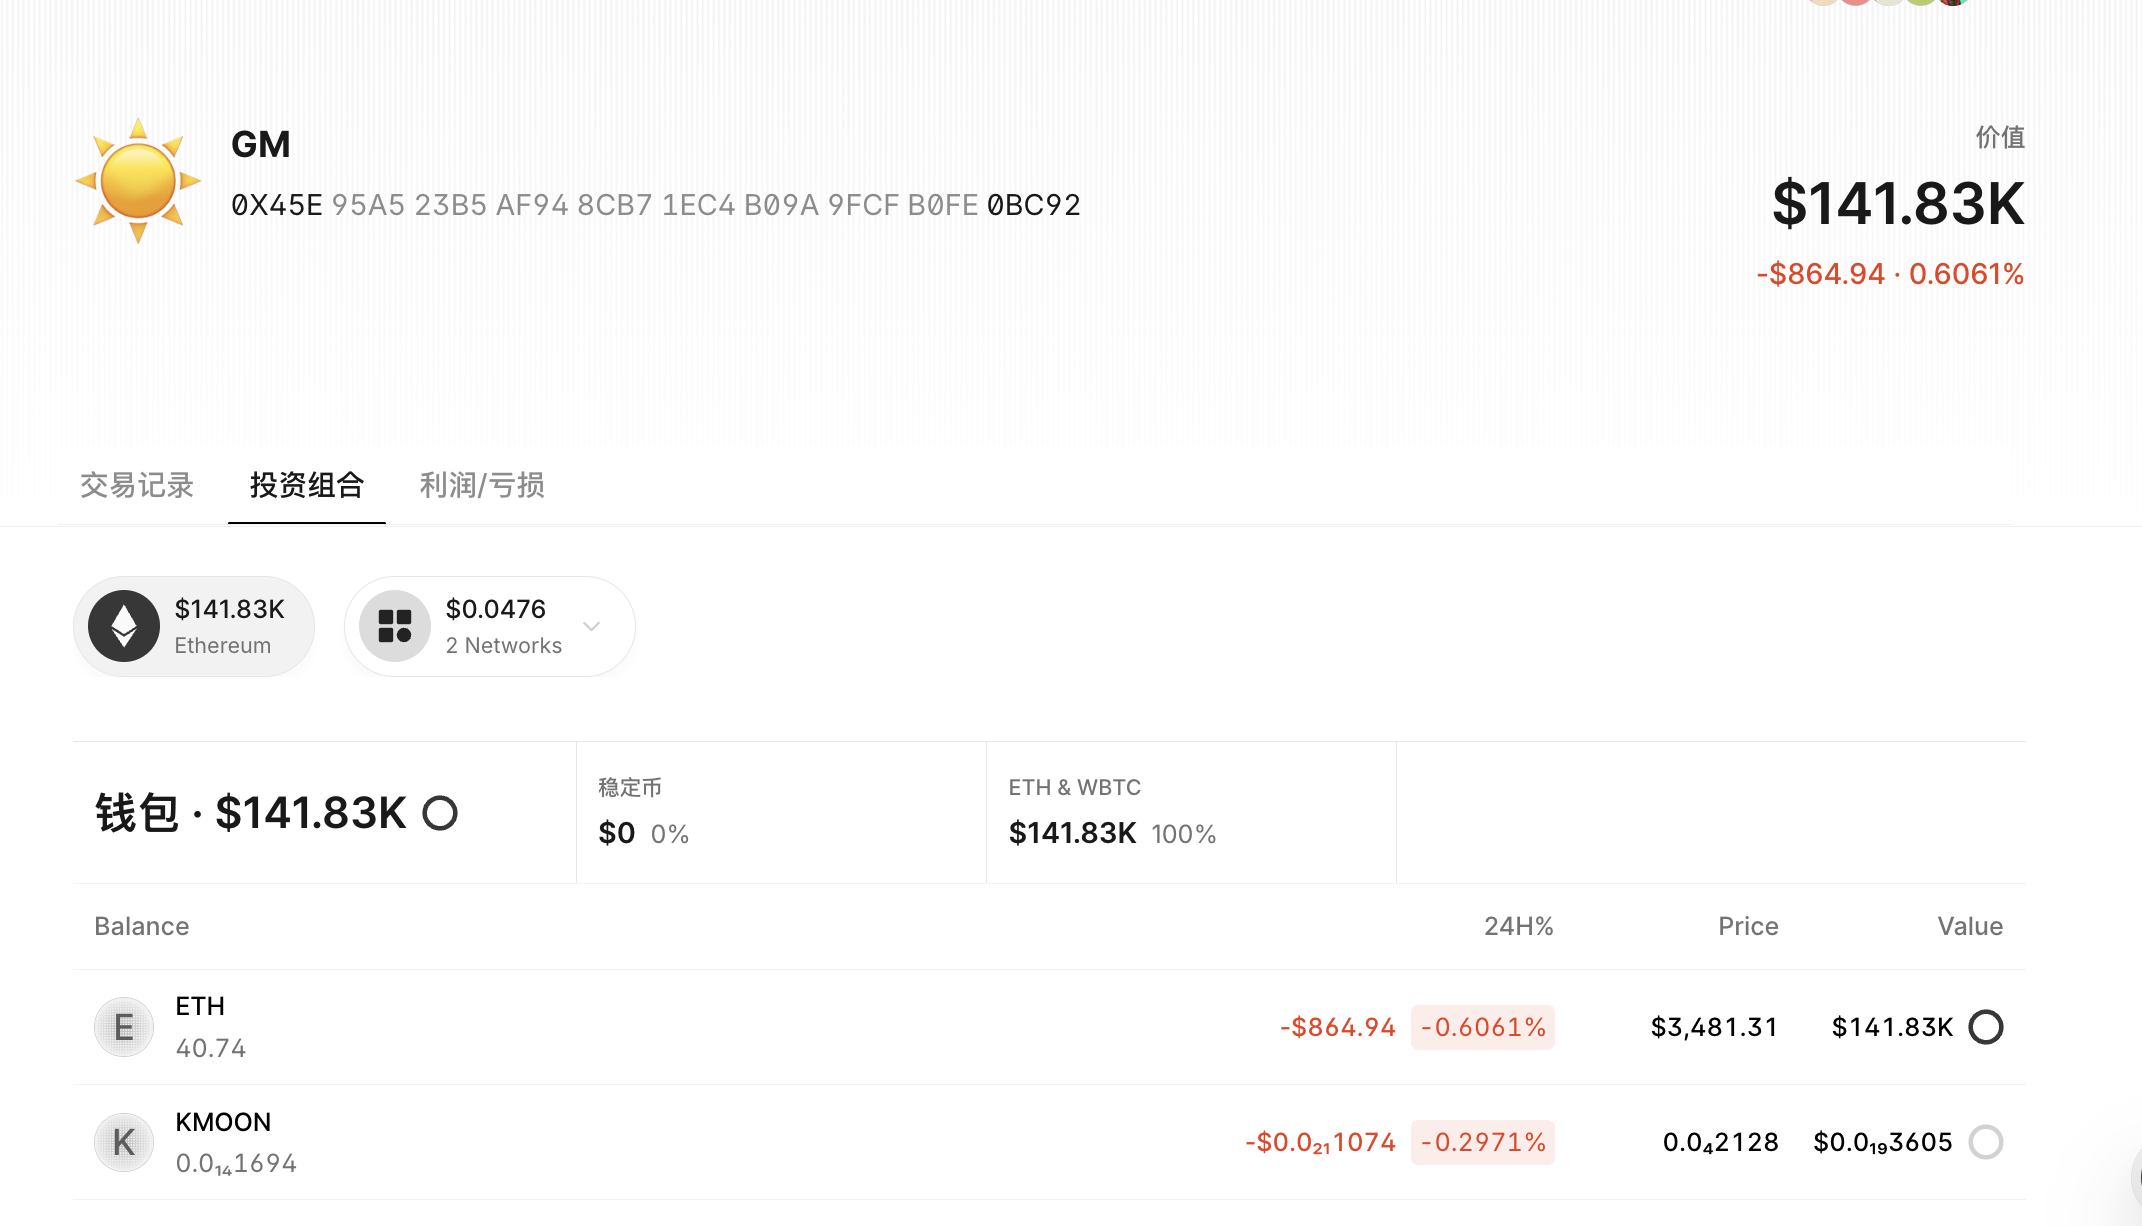This screenshot has height=1226, width=2142.
Task: Click the ETH token letter icon
Action: point(124,1027)
